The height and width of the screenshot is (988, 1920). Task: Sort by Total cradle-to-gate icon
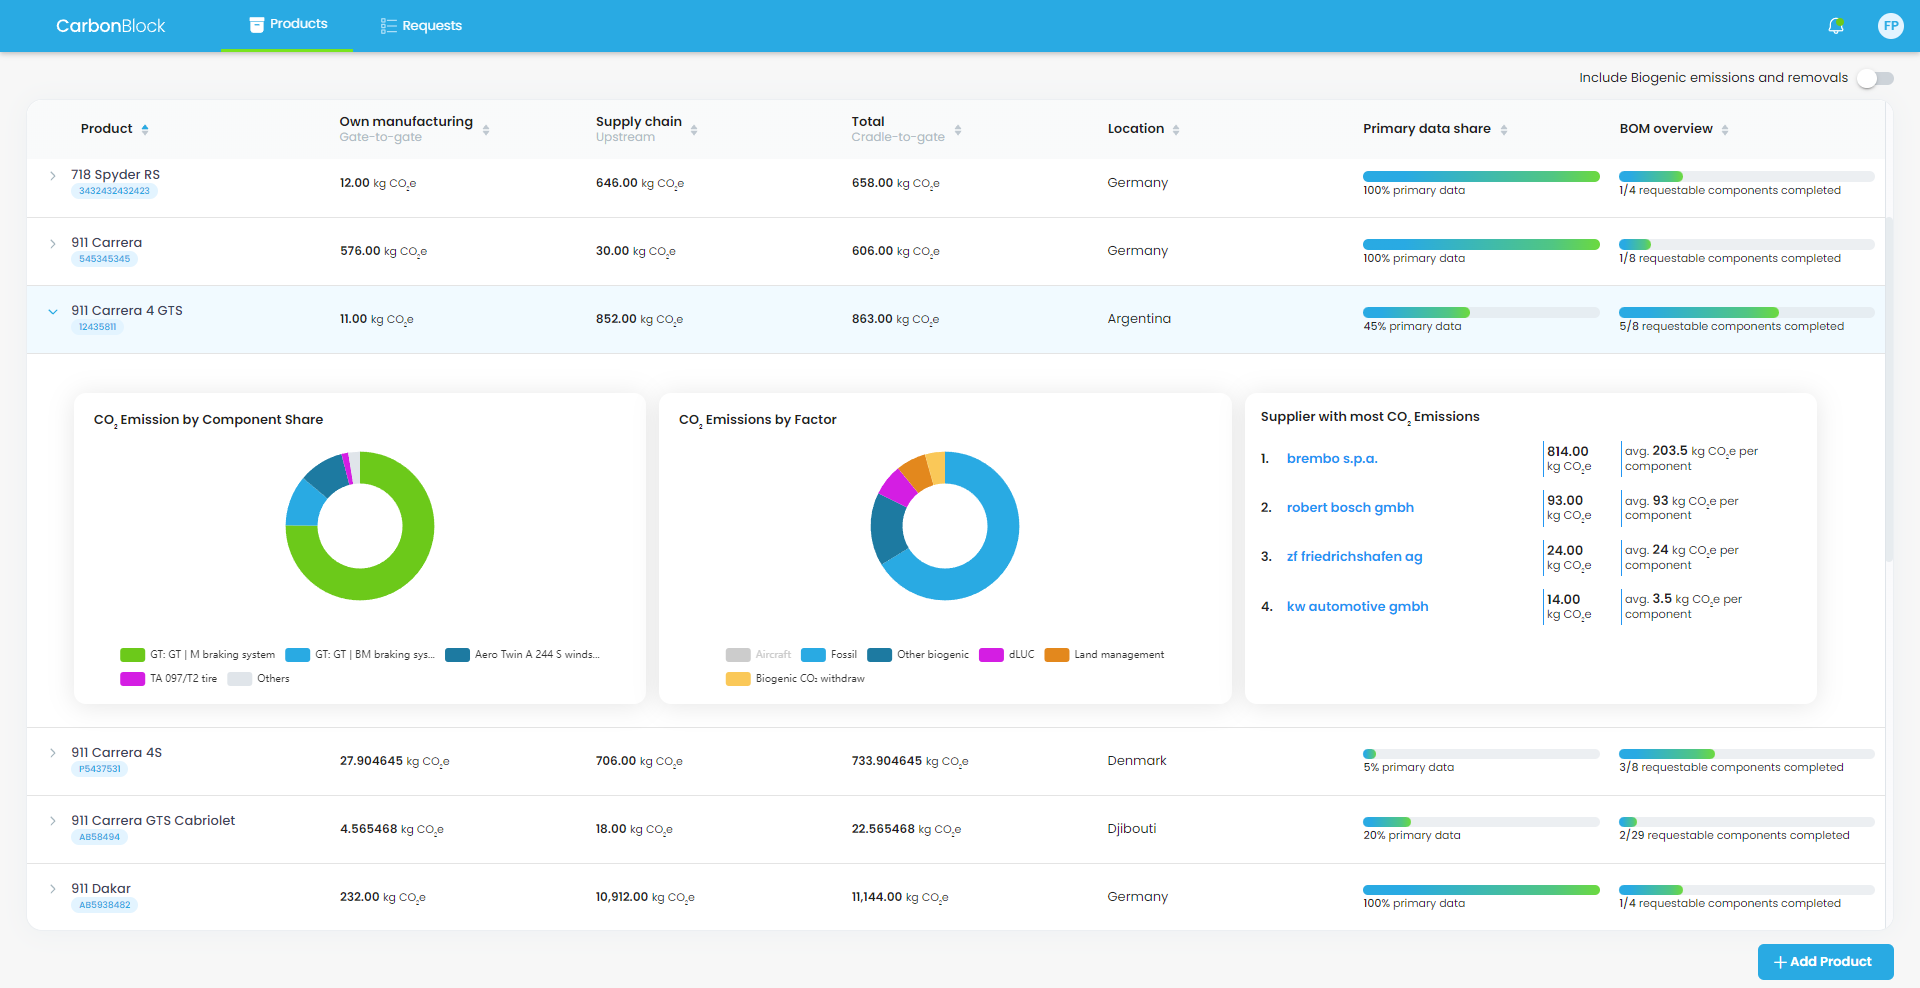(x=958, y=130)
